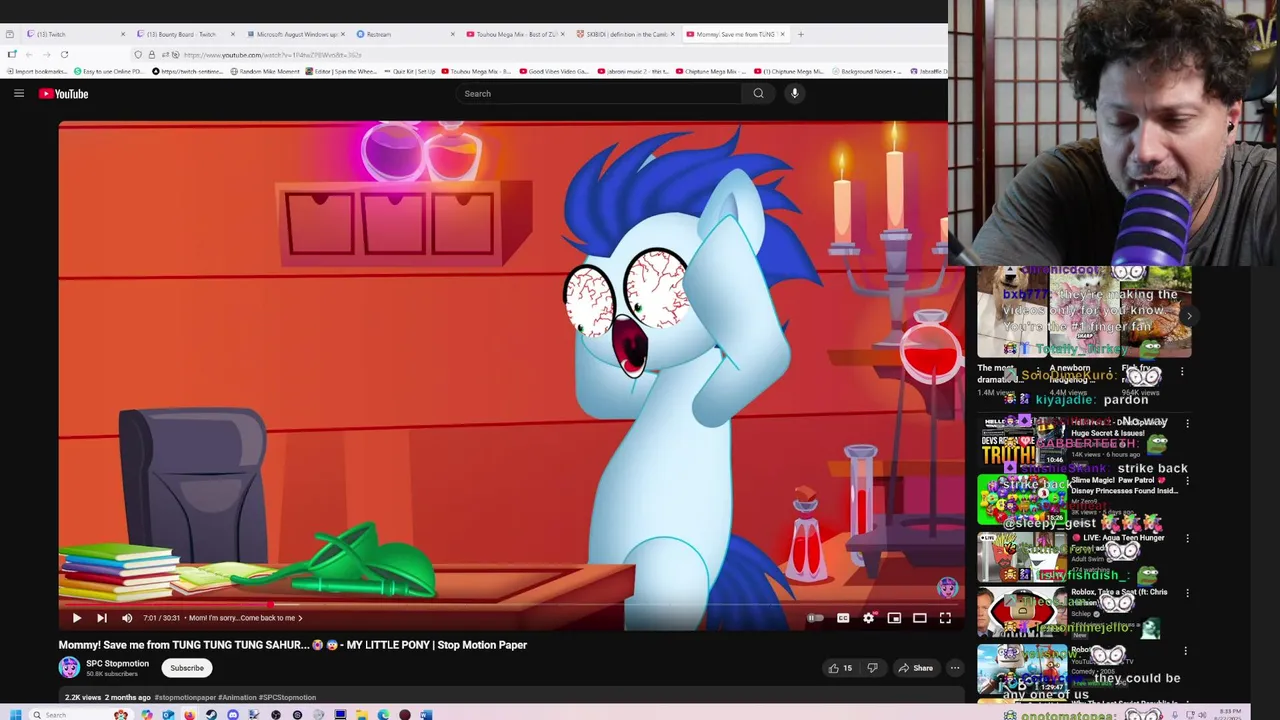Open more actions three-dot menu
The height and width of the screenshot is (720, 1280).
955,668
